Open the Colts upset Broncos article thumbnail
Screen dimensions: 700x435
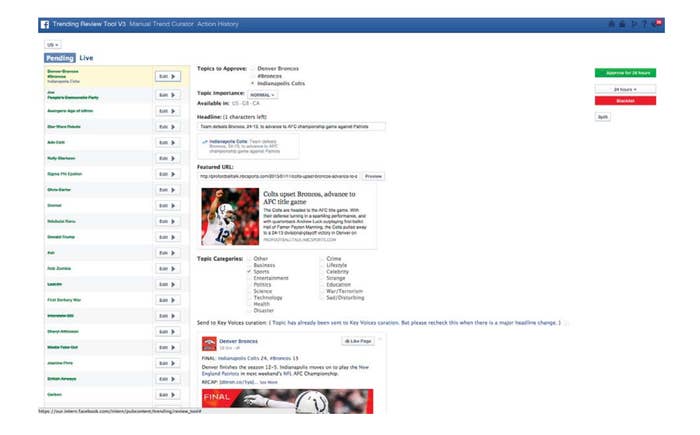[x=230, y=217]
